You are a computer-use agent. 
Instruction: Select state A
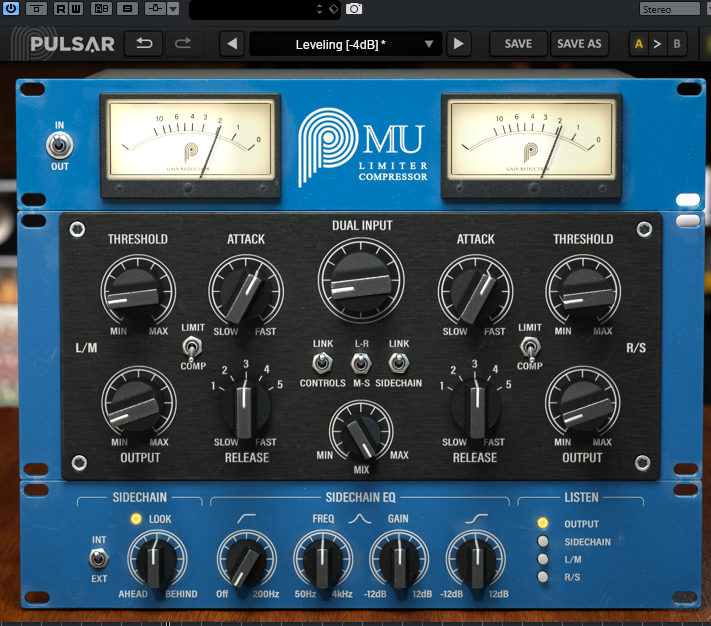[638, 44]
